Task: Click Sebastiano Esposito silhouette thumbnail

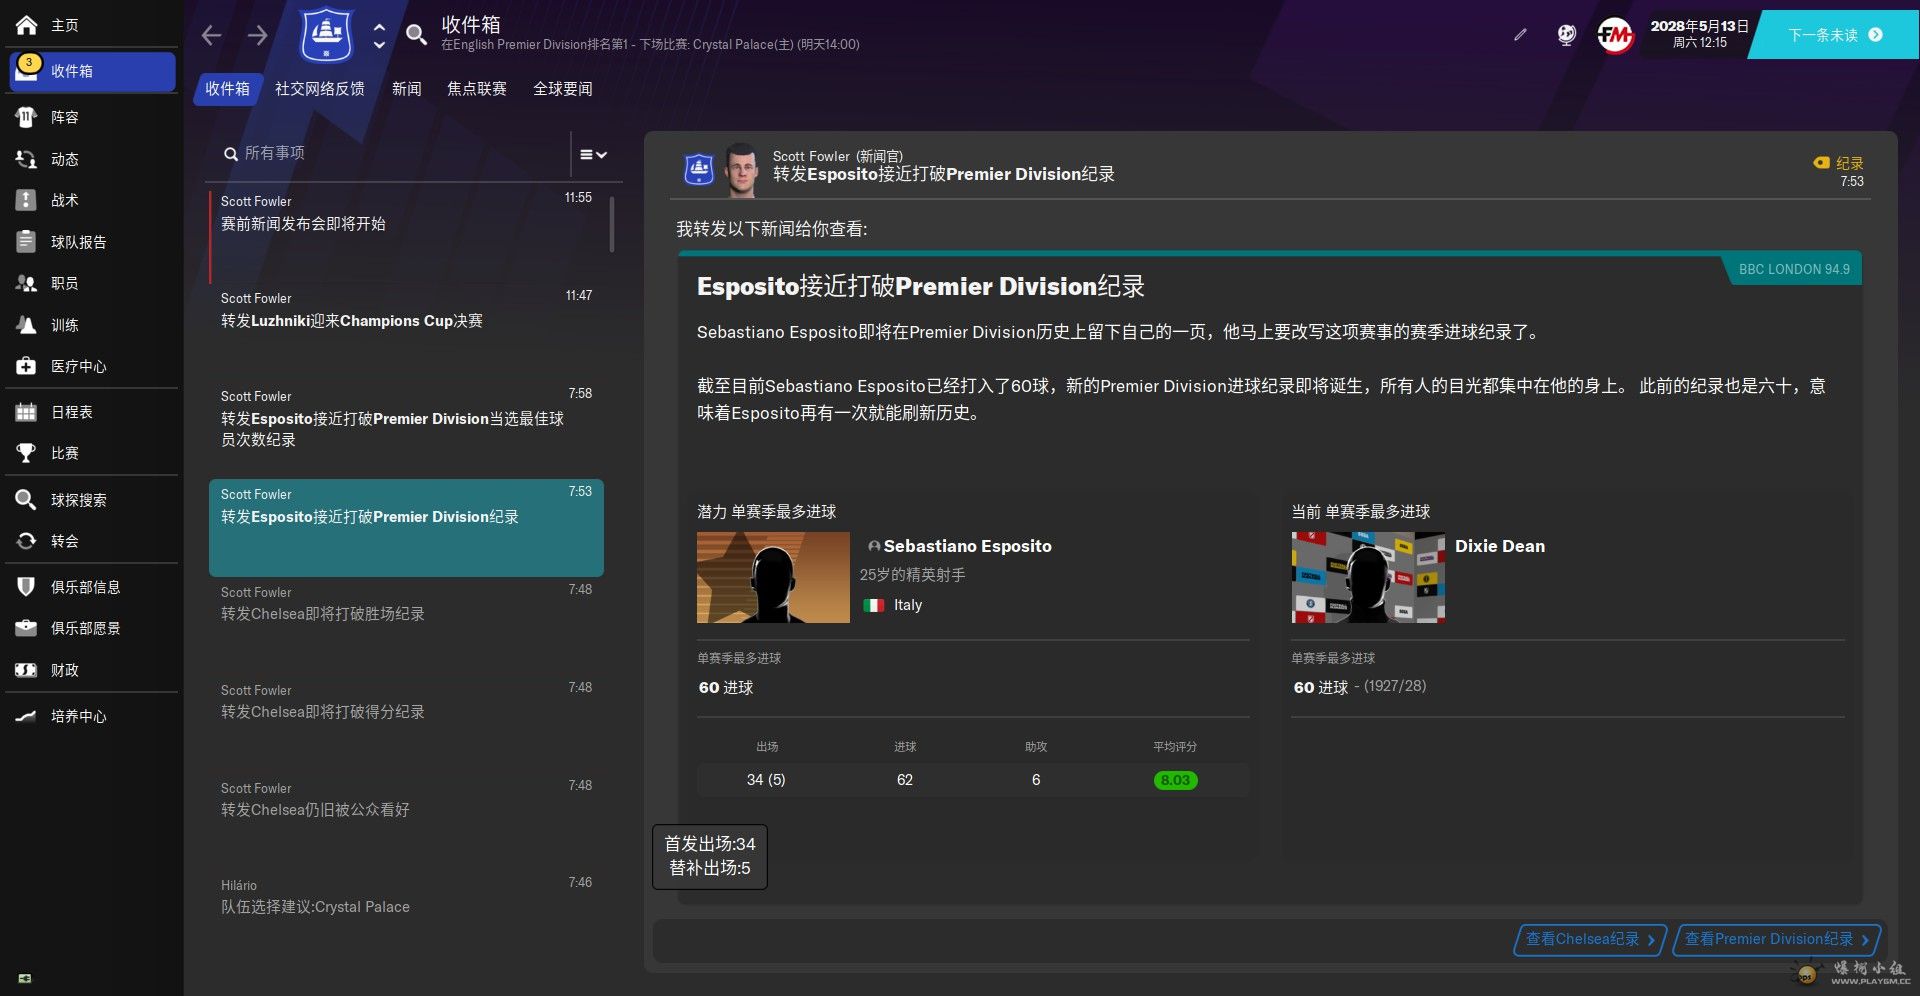Action: 773,577
